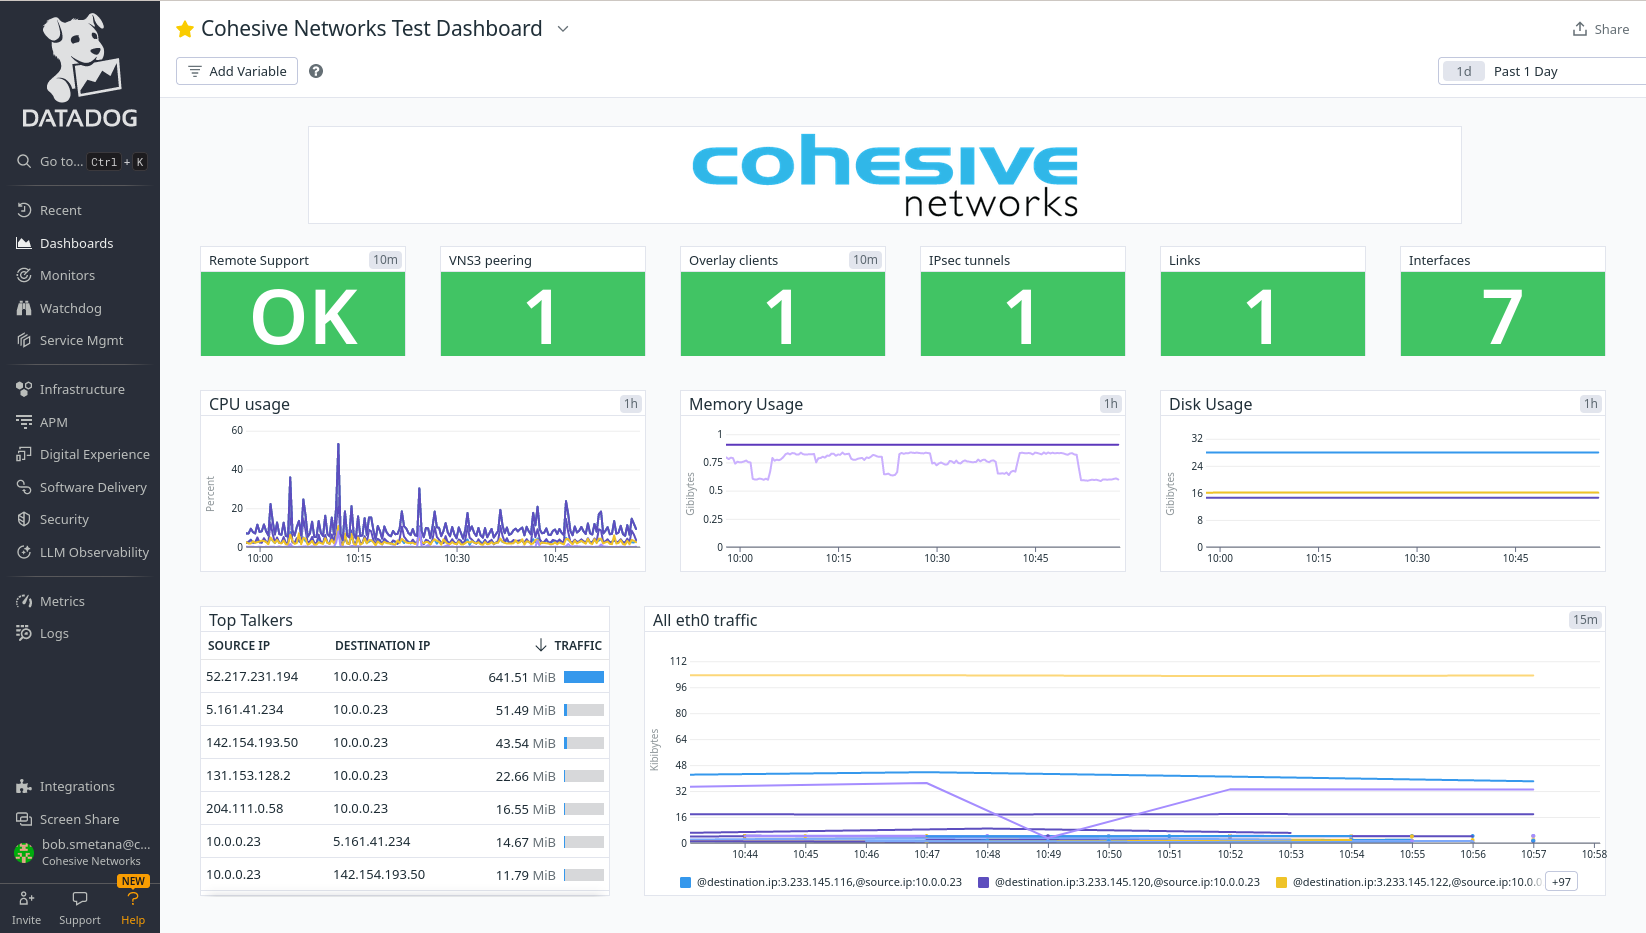Click source IP 5.161.41.234 row
This screenshot has width=1646, height=933.
tap(245, 710)
